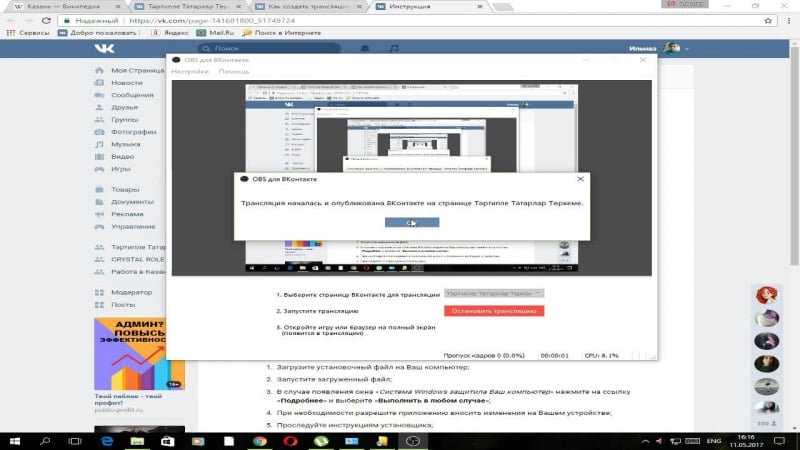The width and height of the screenshot is (800, 450).
Task: Close the OBS message dialog
Action: pos(580,179)
